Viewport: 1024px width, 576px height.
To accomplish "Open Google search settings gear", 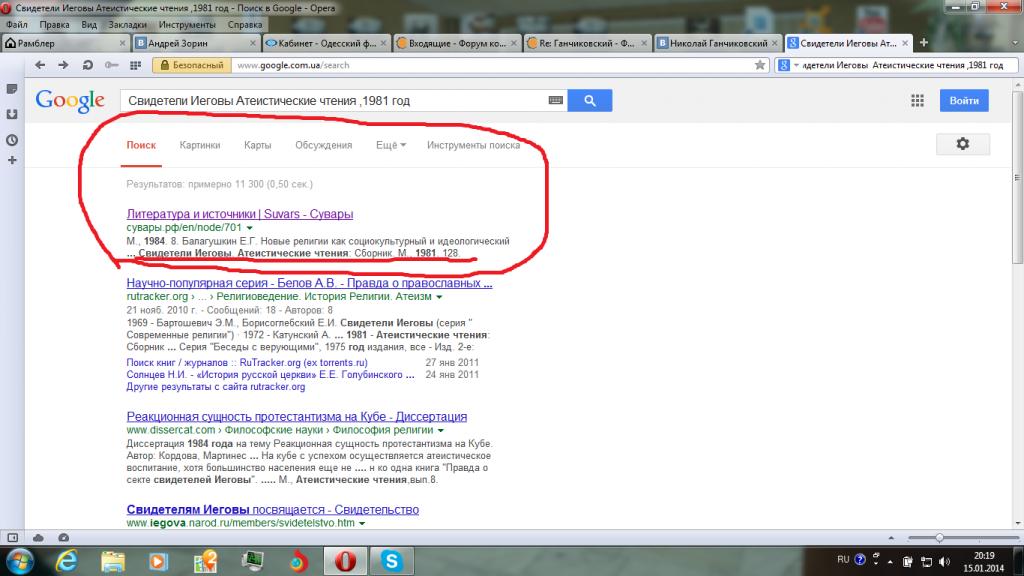I will [962, 144].
